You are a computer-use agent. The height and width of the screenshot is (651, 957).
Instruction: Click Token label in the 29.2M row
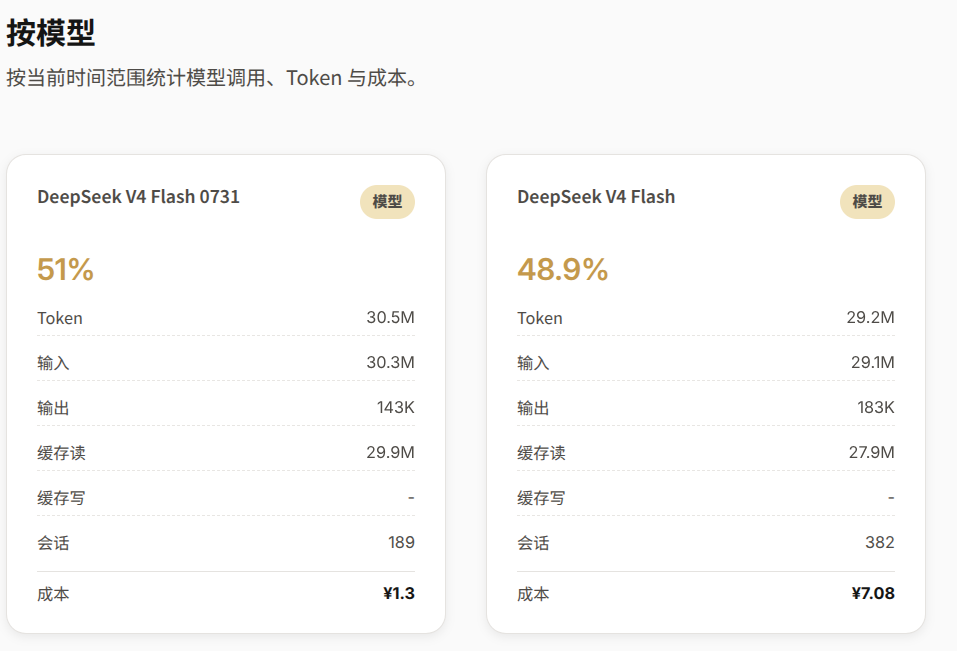[x=540, y=318]
